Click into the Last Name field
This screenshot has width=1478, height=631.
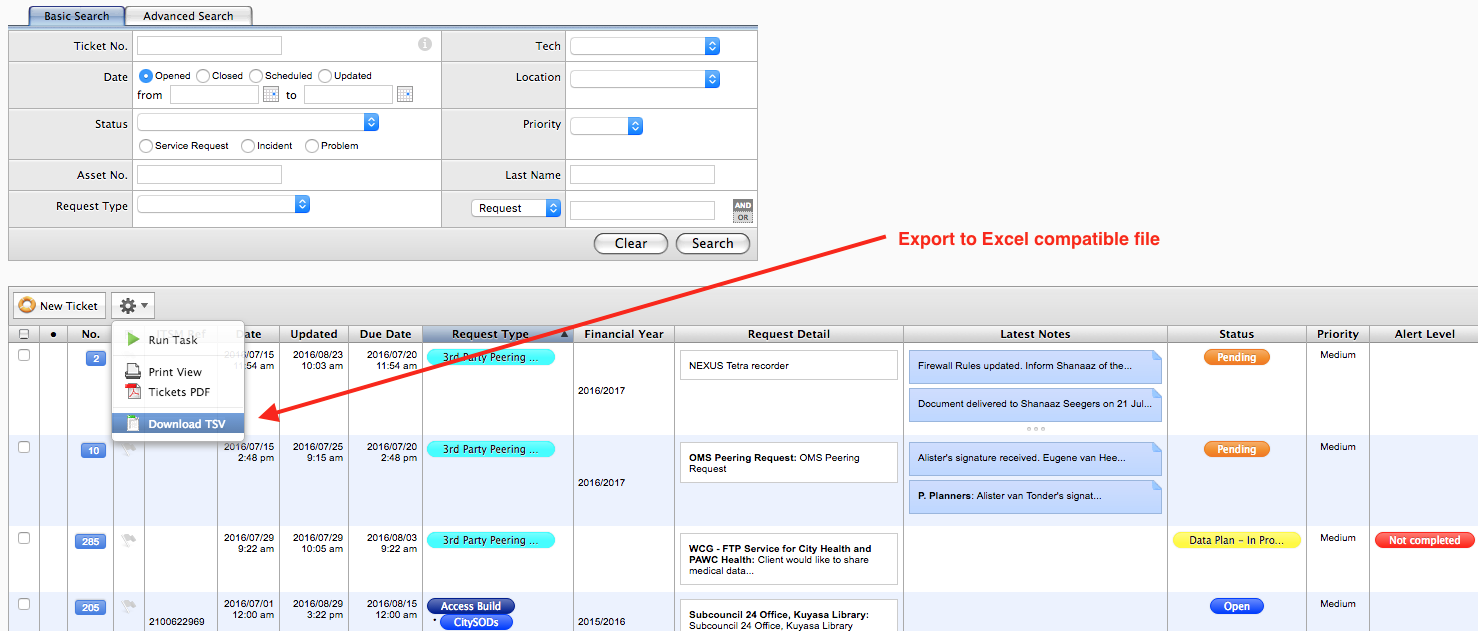click(642, 174)
